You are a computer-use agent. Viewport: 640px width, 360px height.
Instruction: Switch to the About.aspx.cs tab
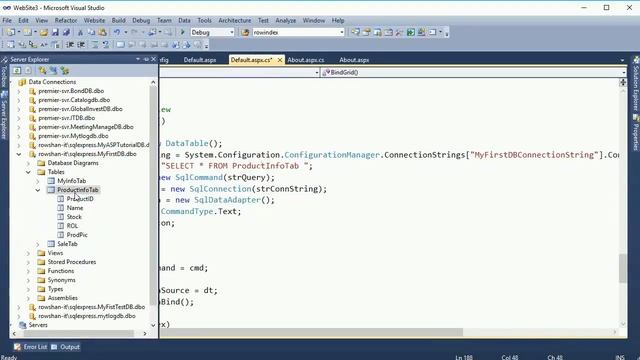click(x=306, y=60)
